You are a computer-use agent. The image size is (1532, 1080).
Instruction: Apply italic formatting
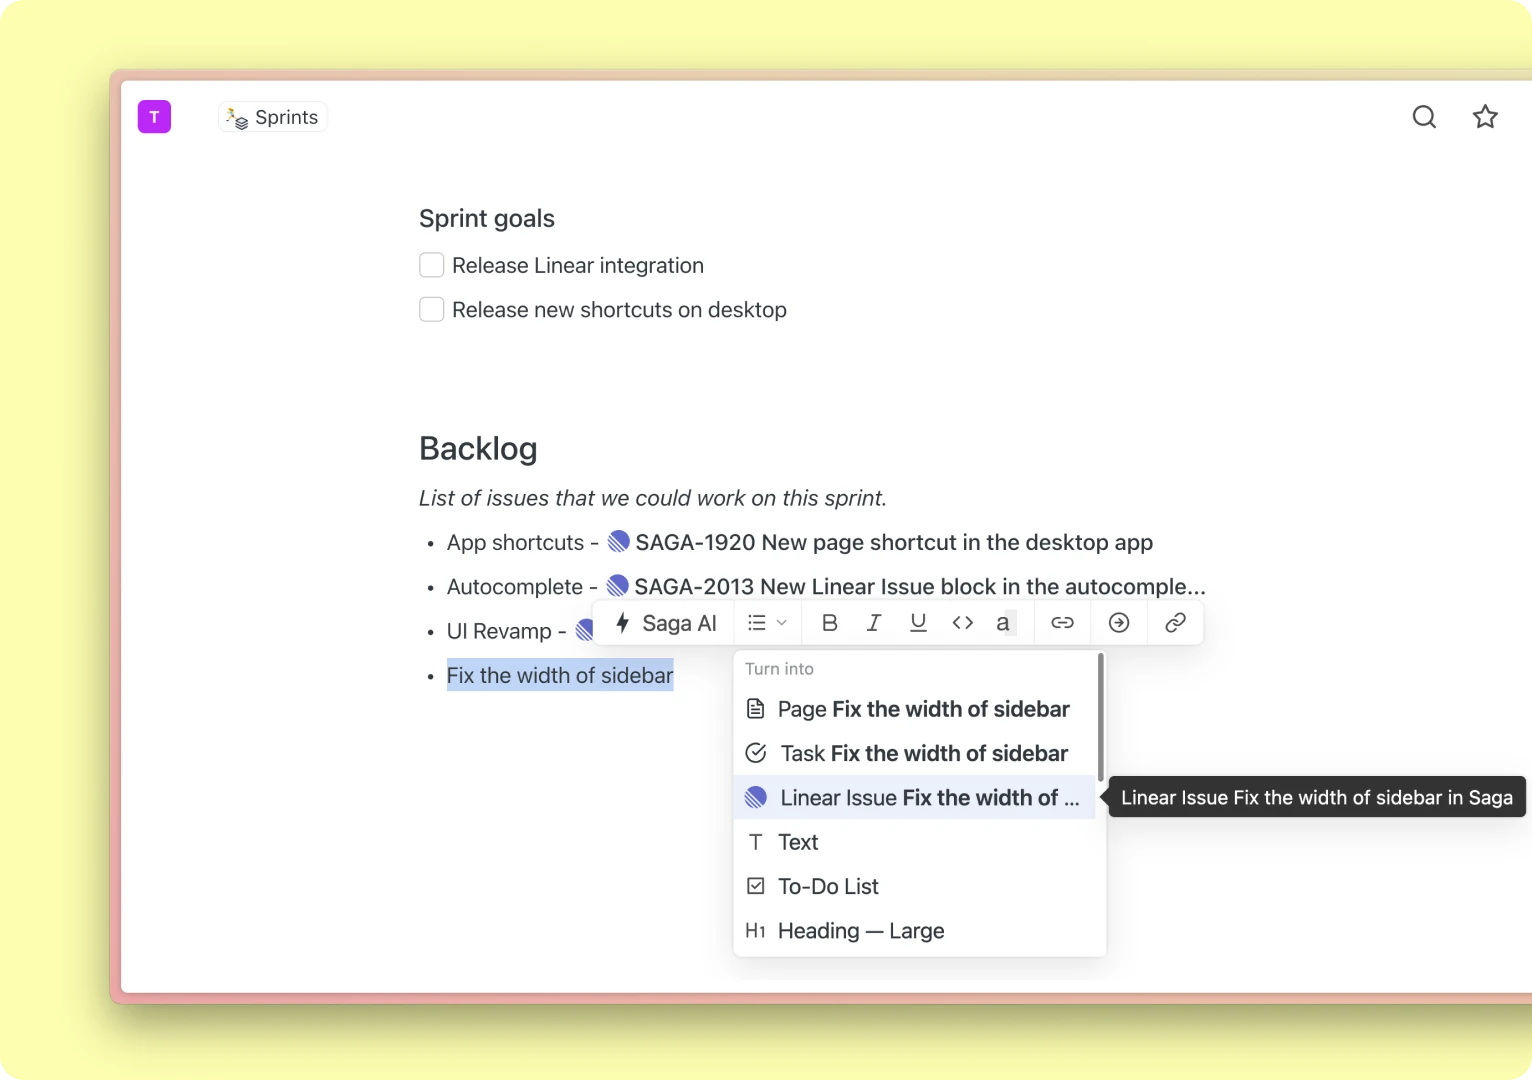pos(873,622)
